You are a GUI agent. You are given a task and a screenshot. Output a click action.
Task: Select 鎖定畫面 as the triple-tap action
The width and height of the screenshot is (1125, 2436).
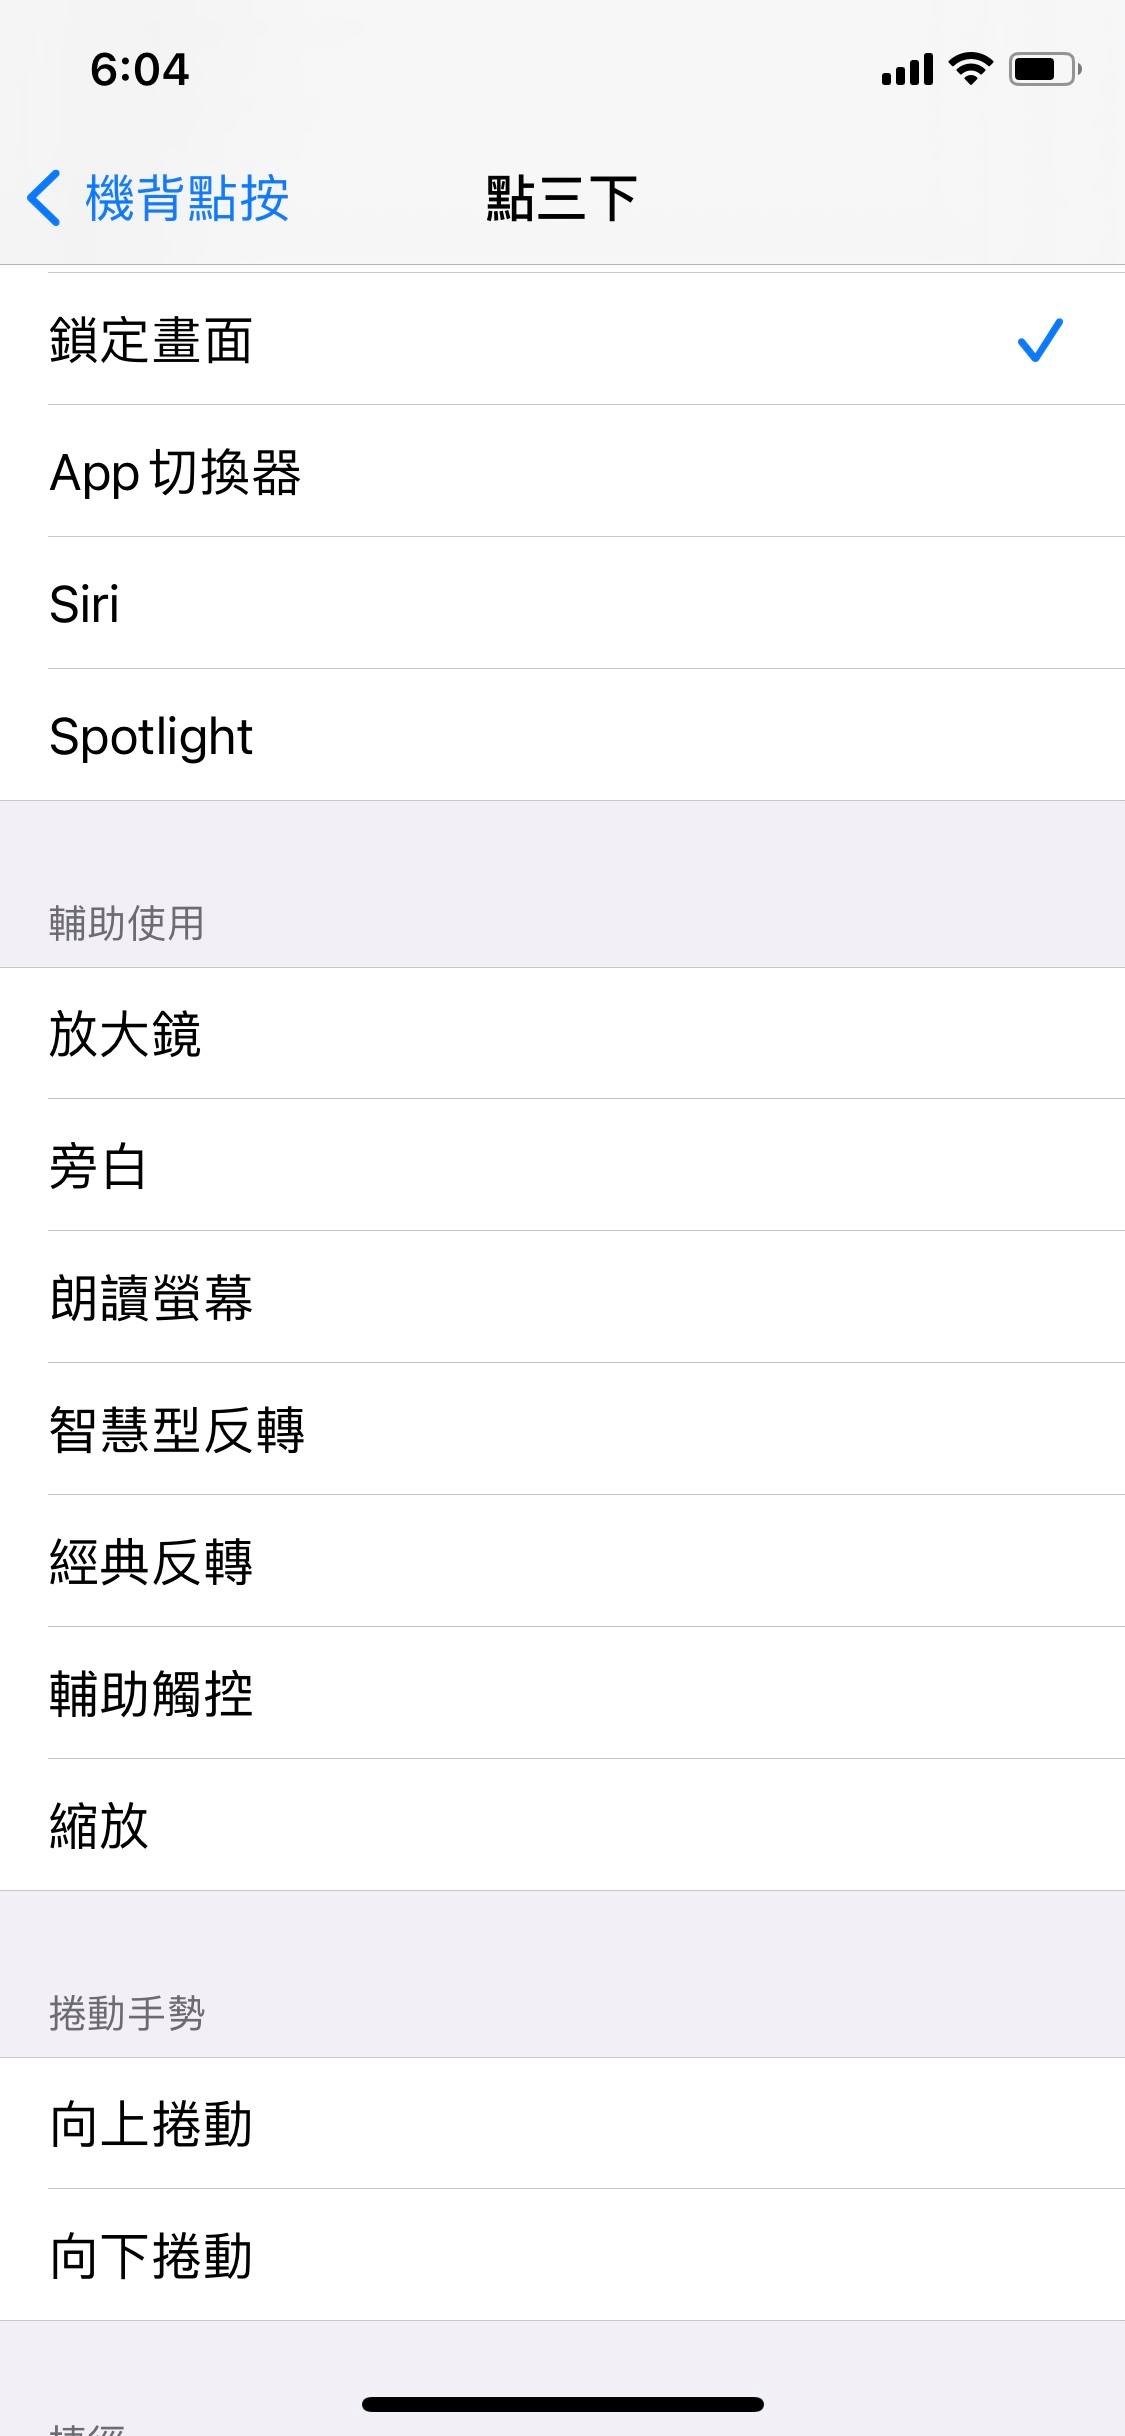tap(150, 340)
